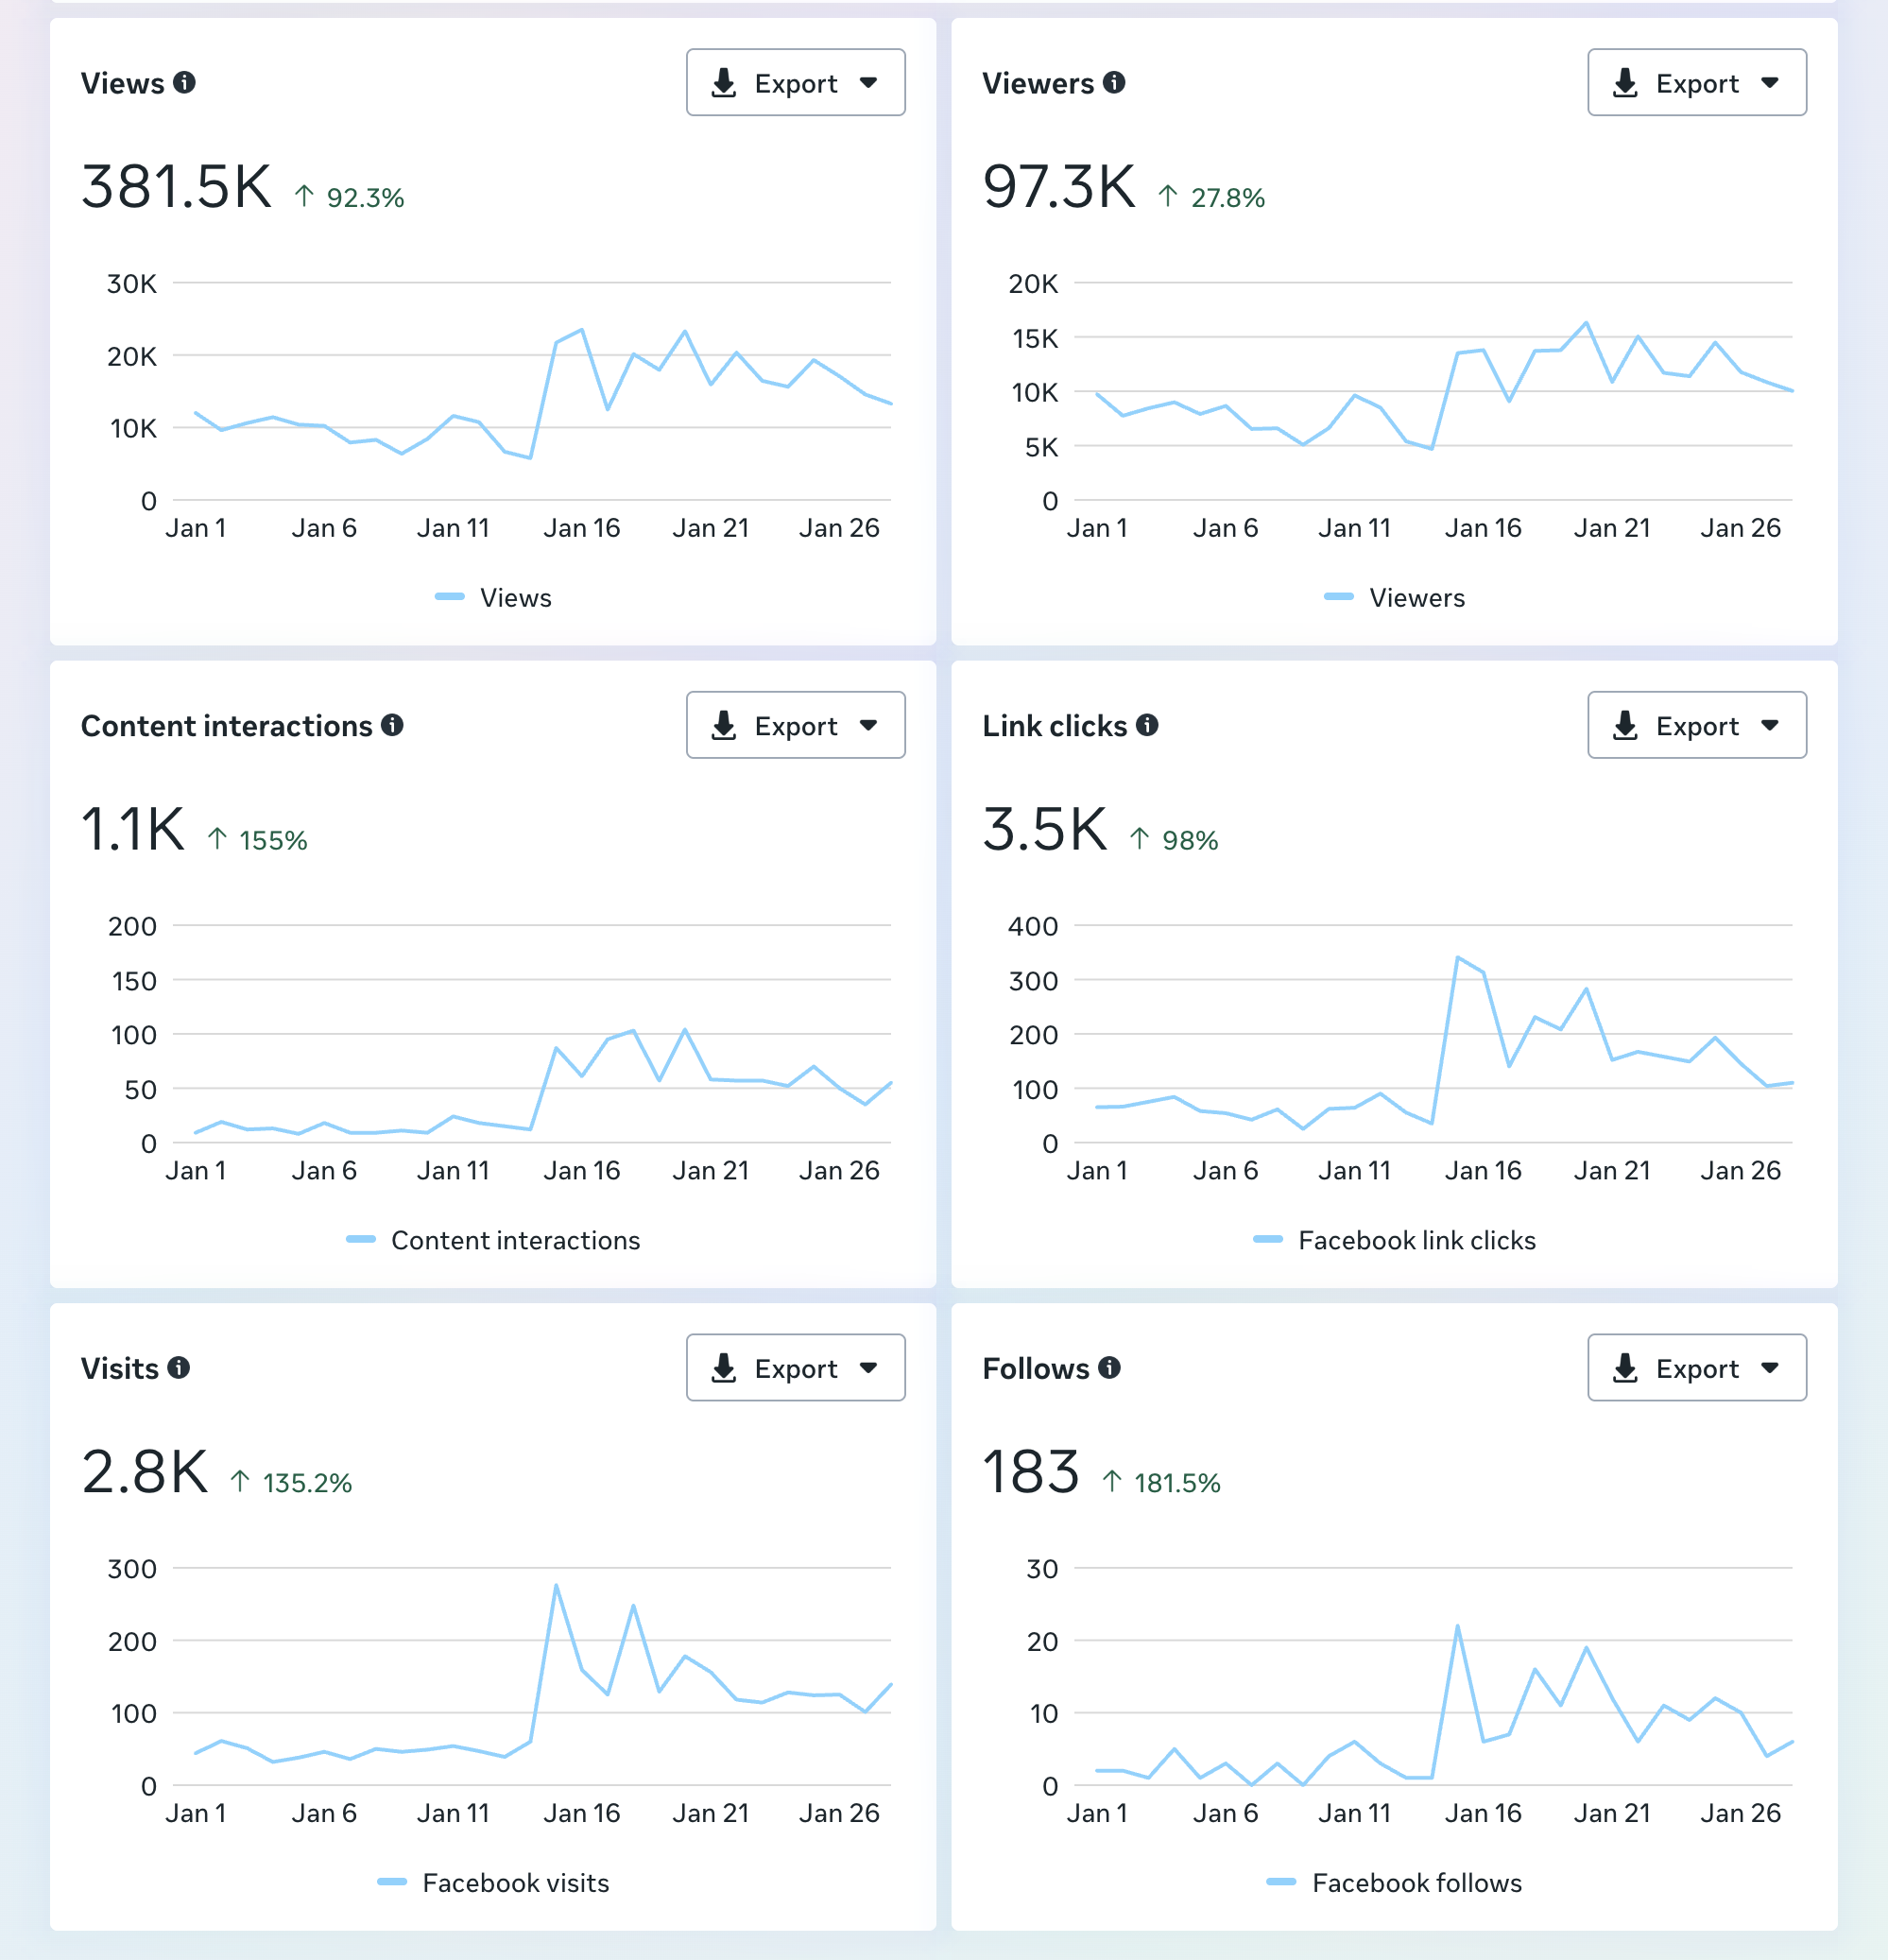1888x1960 pixels.
Task: Click download icon in Follows Export button
Action: click(x=1625, y=1368)
